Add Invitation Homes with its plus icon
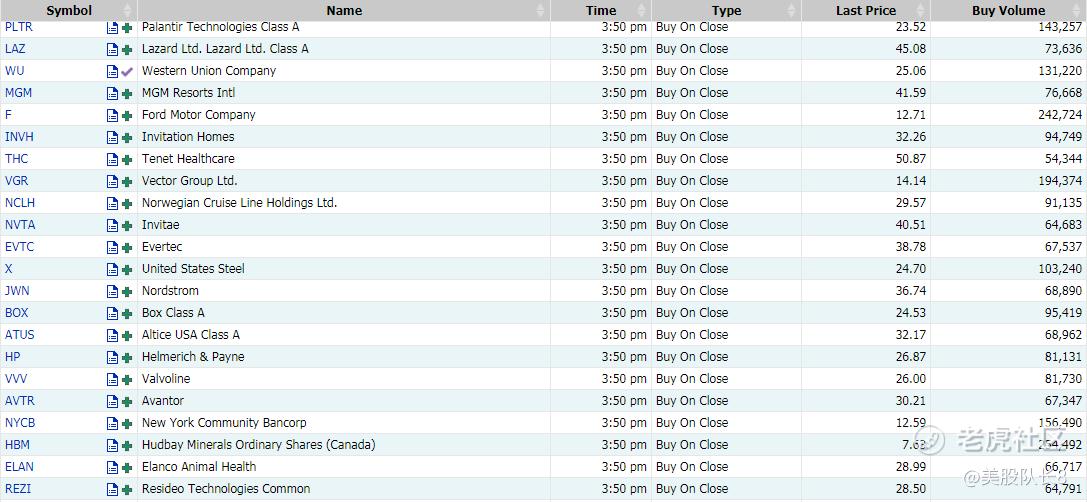 (127, 138)
